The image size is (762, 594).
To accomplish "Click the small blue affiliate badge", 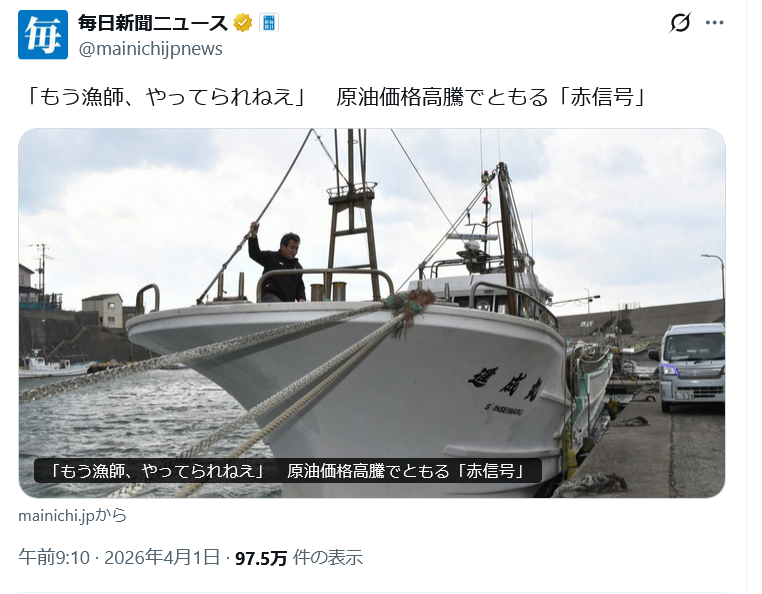I will (x=269, y=23).
